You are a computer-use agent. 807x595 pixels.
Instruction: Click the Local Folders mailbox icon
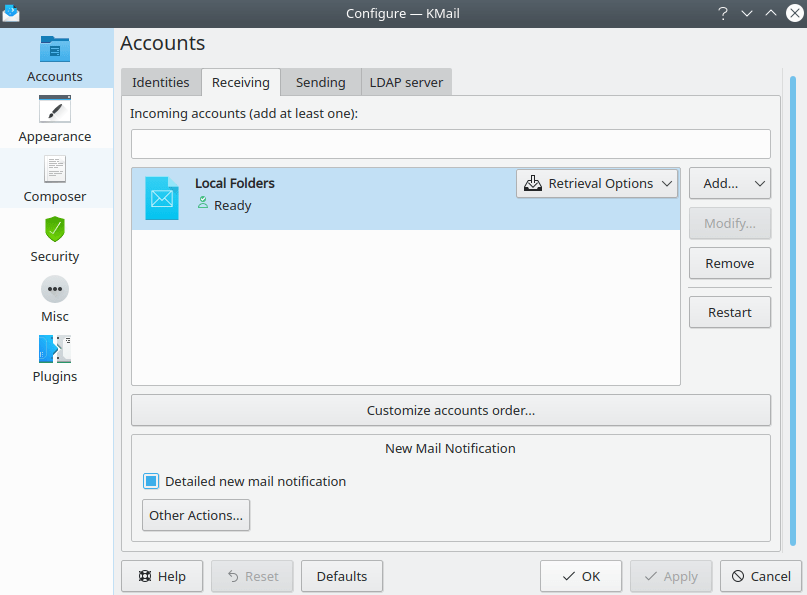pyautogui.click(x=161, y=197)
